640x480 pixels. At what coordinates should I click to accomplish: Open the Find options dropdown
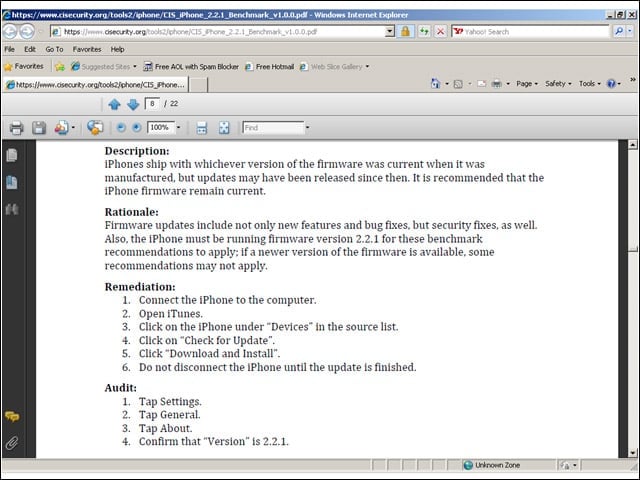click(x=307, y=128)
